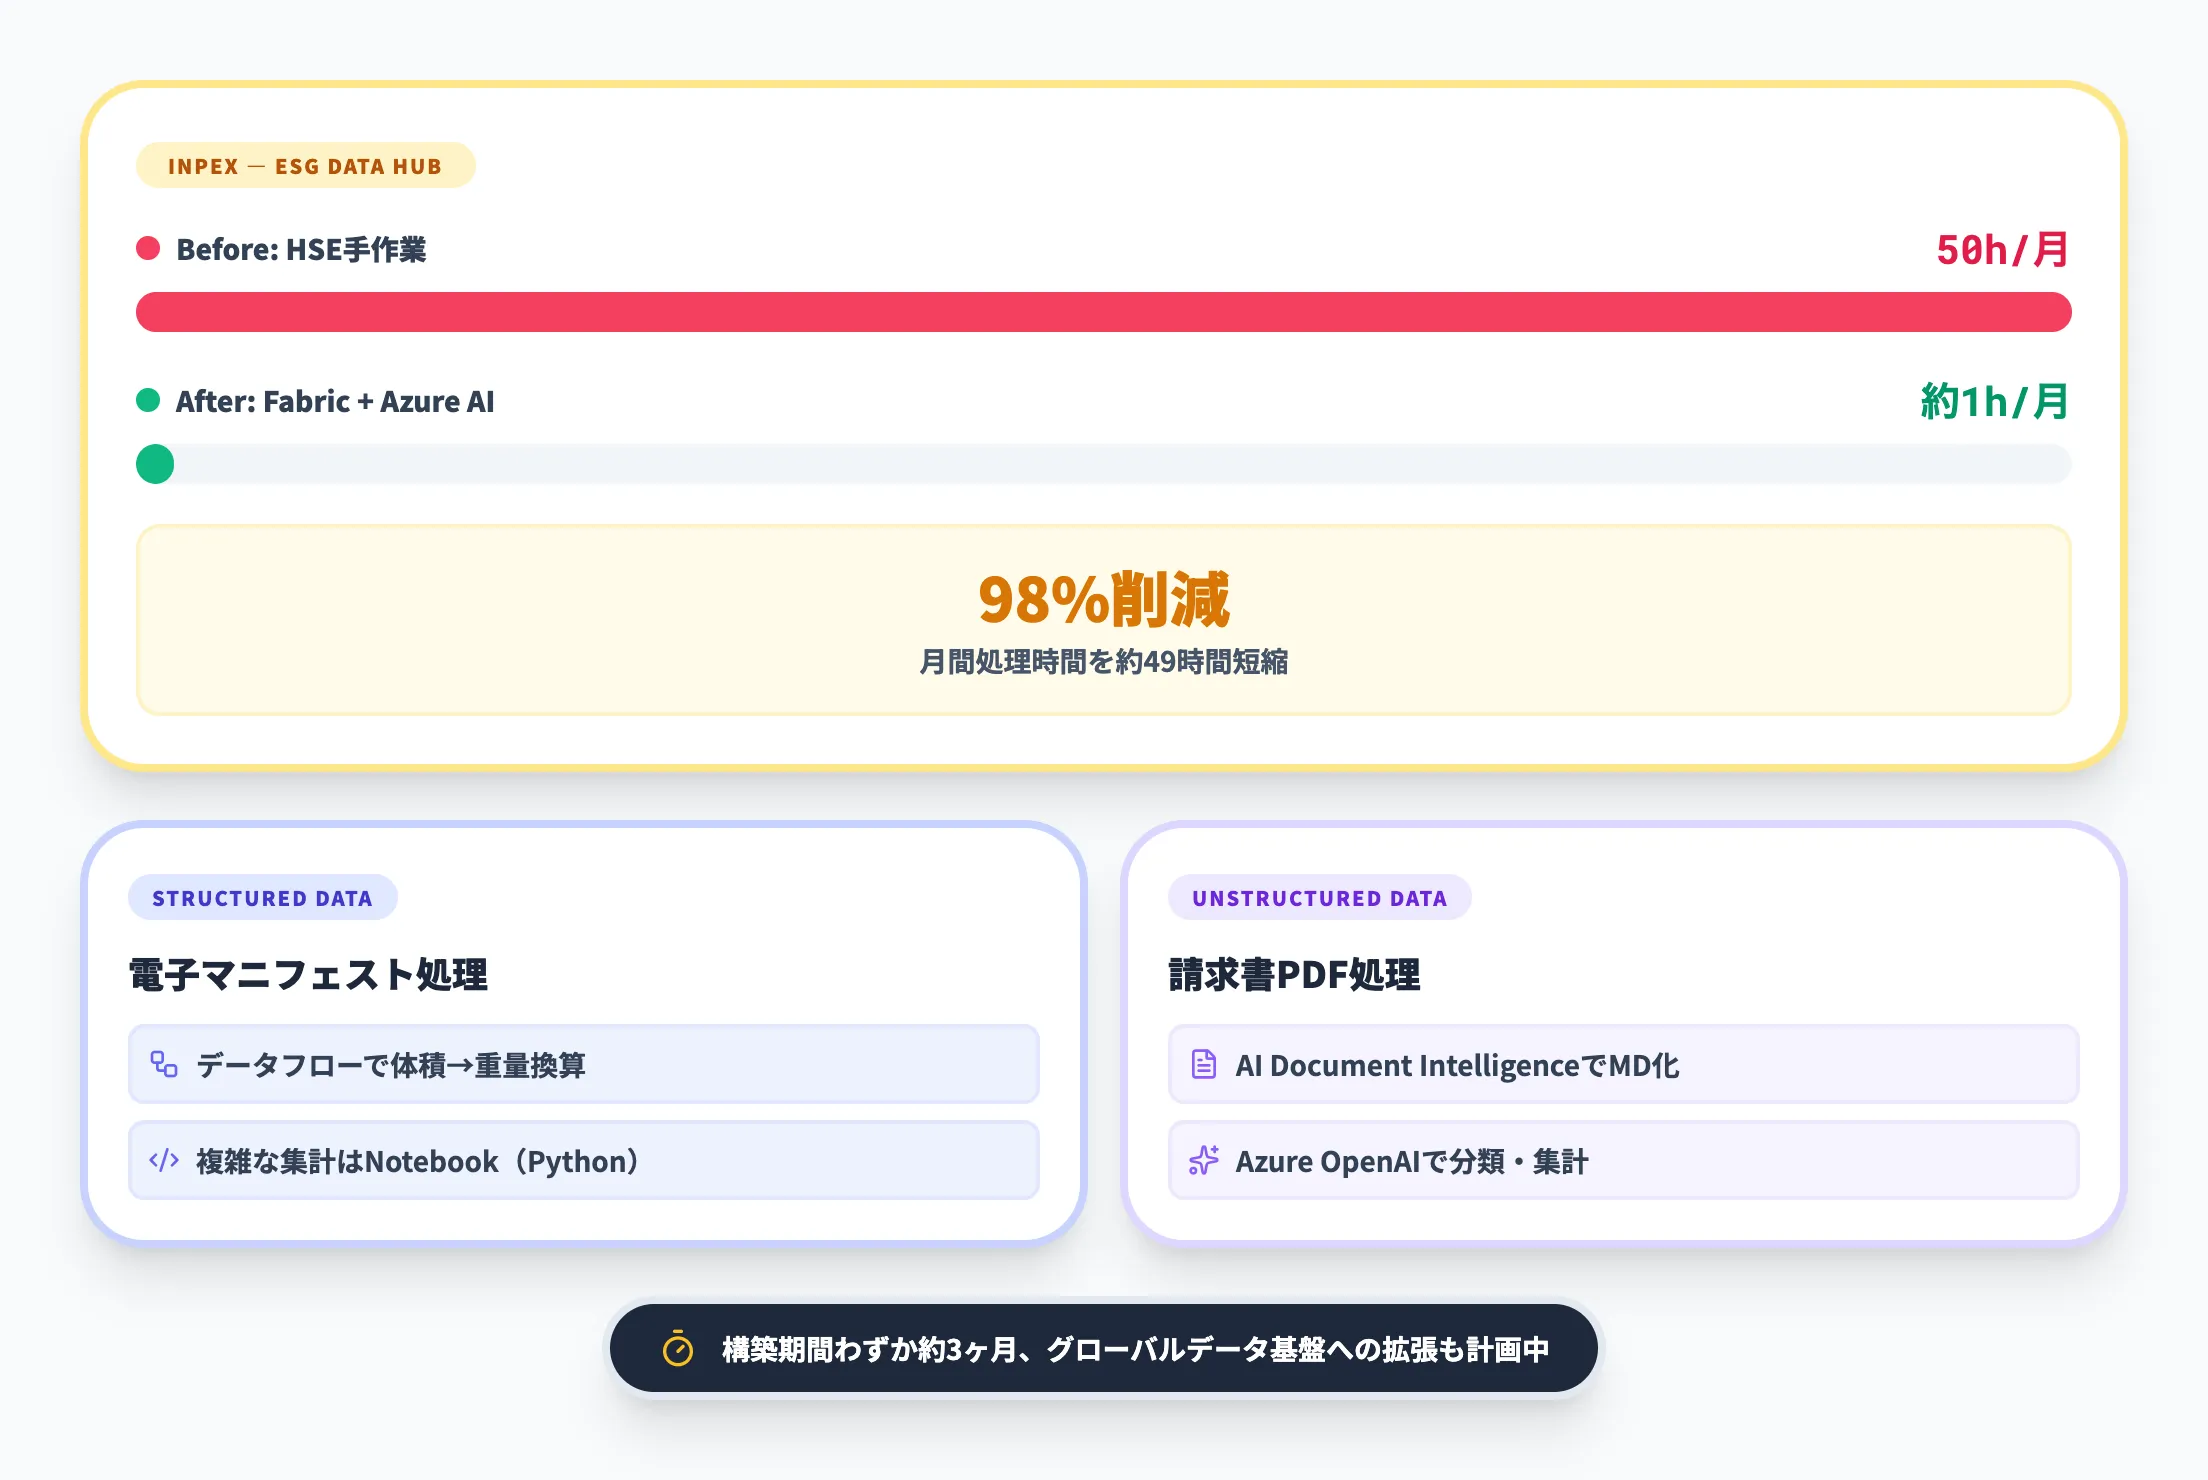Select the STRUCTURED DATA tag

262,898
